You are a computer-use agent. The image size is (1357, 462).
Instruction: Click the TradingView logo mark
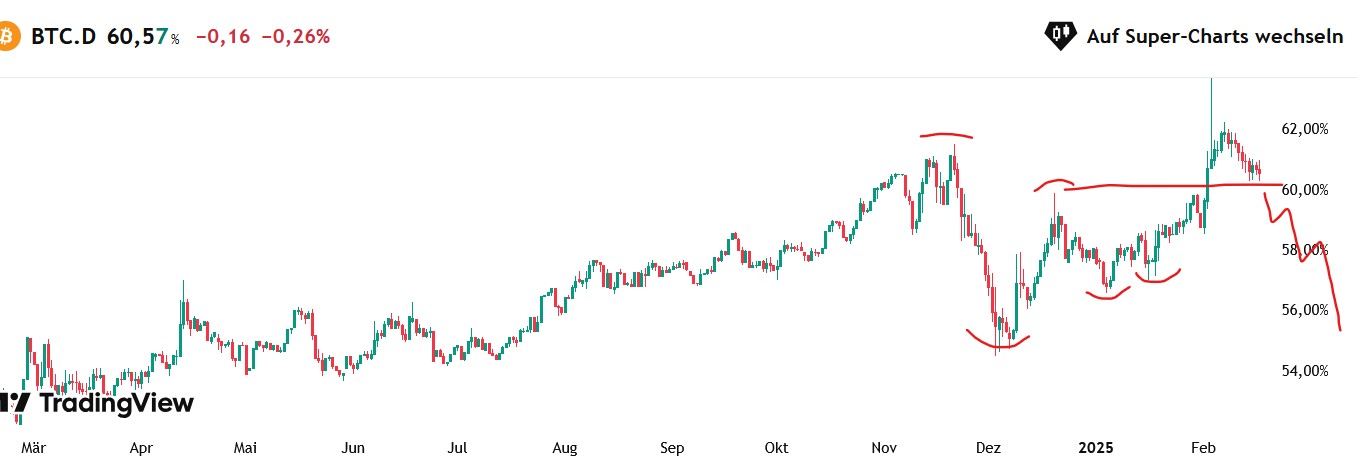pyautogui.click(x=15, y=404)
